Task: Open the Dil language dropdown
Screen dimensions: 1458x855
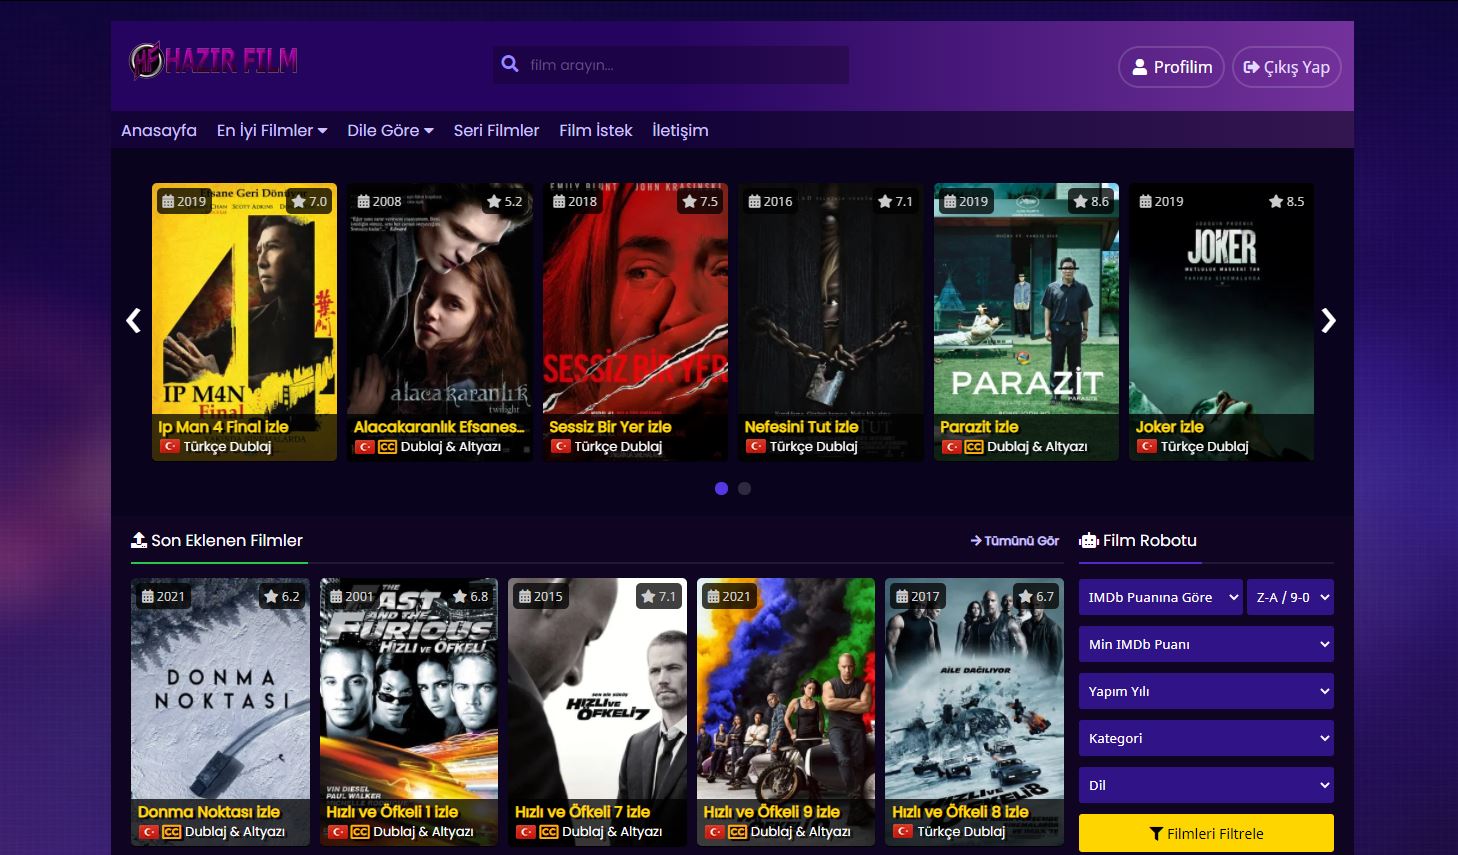Action: pos(1206,785)
